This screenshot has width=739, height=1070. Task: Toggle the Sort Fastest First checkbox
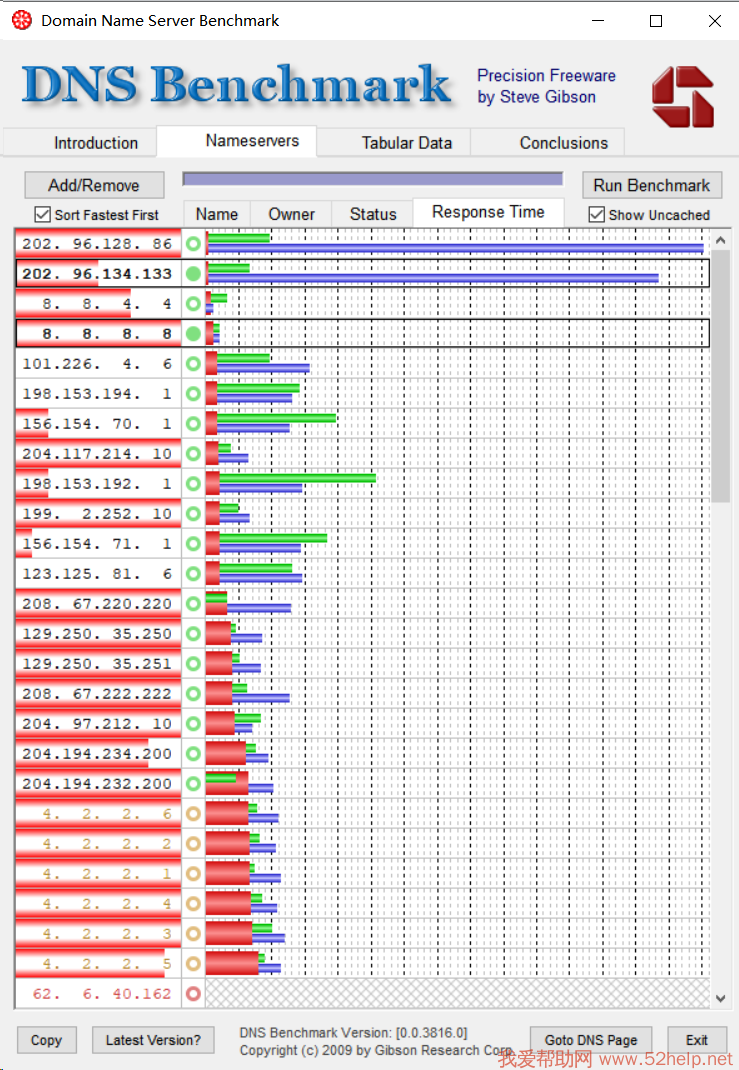pyautogui.click(x=42, y=214)
